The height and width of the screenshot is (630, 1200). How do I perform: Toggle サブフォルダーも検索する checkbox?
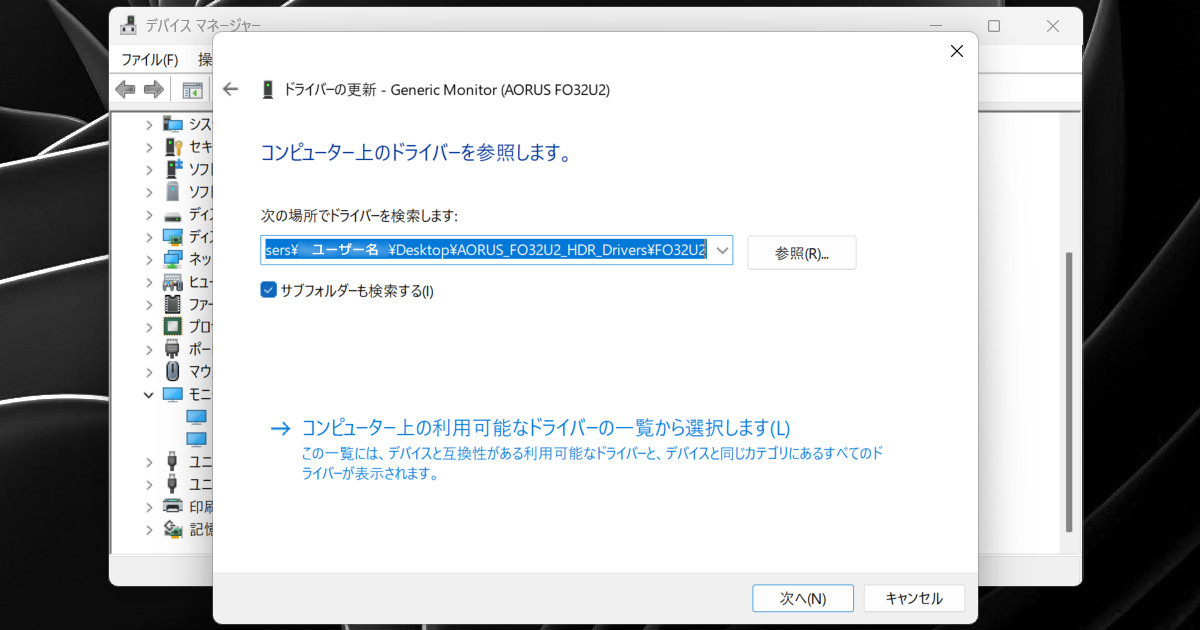click(x=268, y=291)
